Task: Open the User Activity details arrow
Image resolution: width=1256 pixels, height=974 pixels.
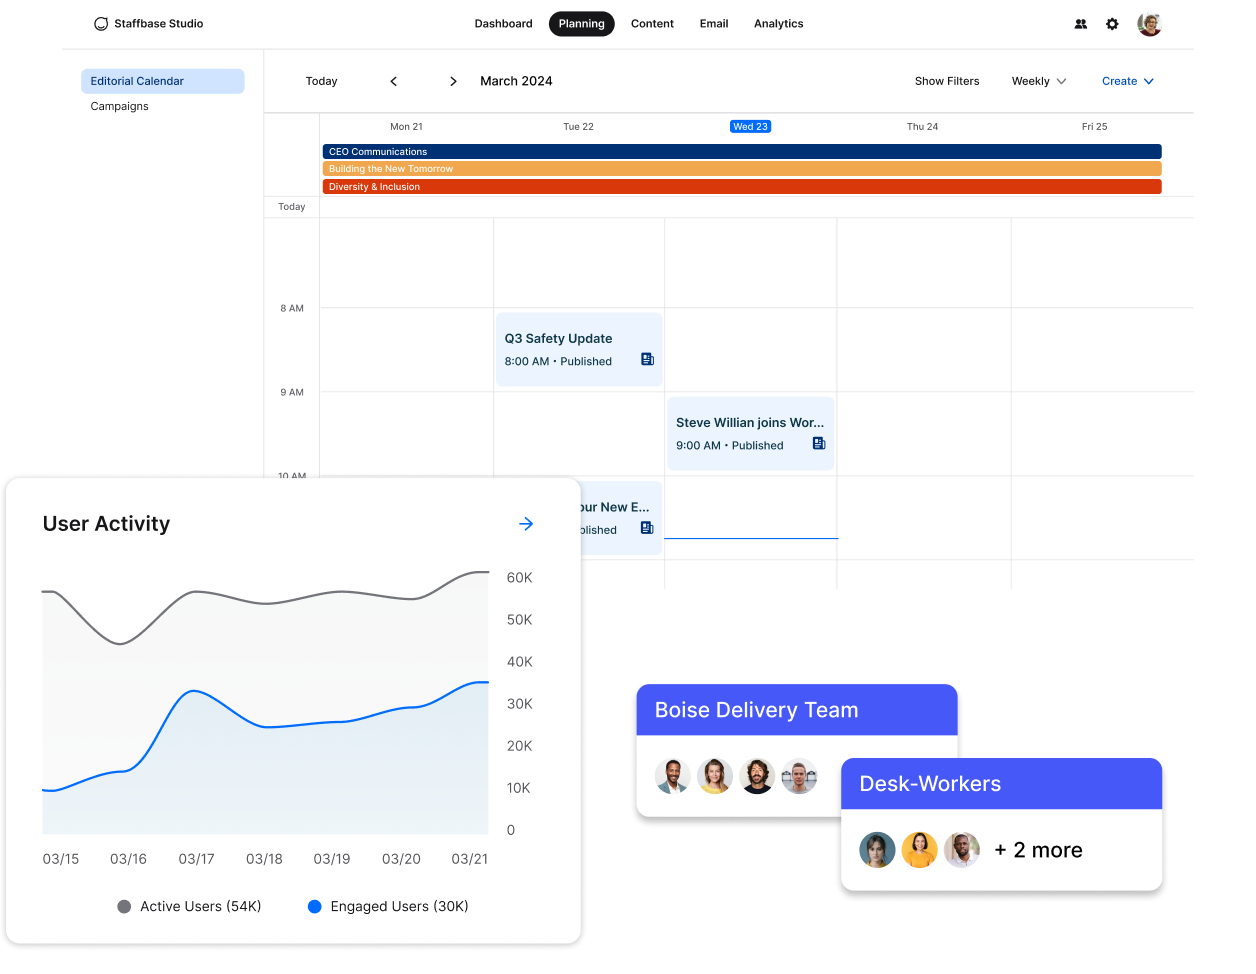Action: pyautogui.click(x=526, y=523)
